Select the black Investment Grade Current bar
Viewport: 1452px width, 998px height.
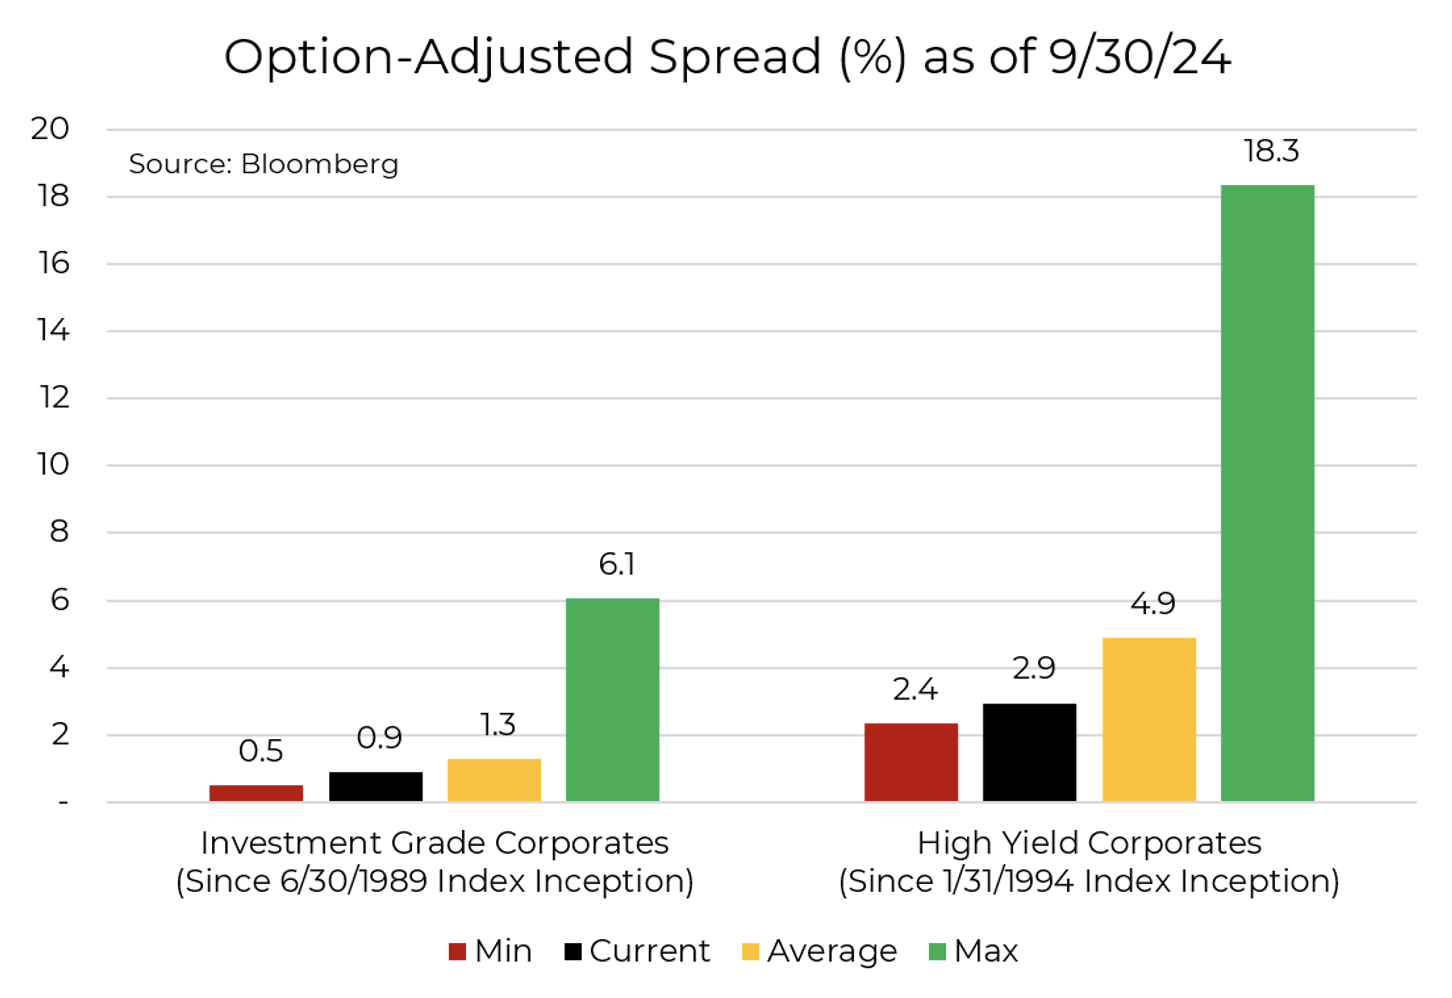375,787
